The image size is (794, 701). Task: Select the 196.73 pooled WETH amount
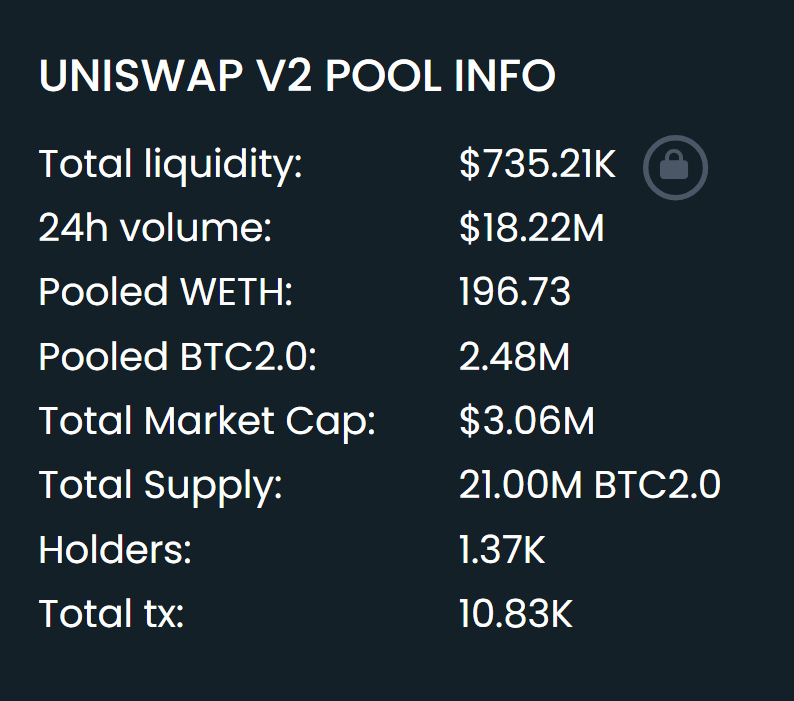(514, 292)
